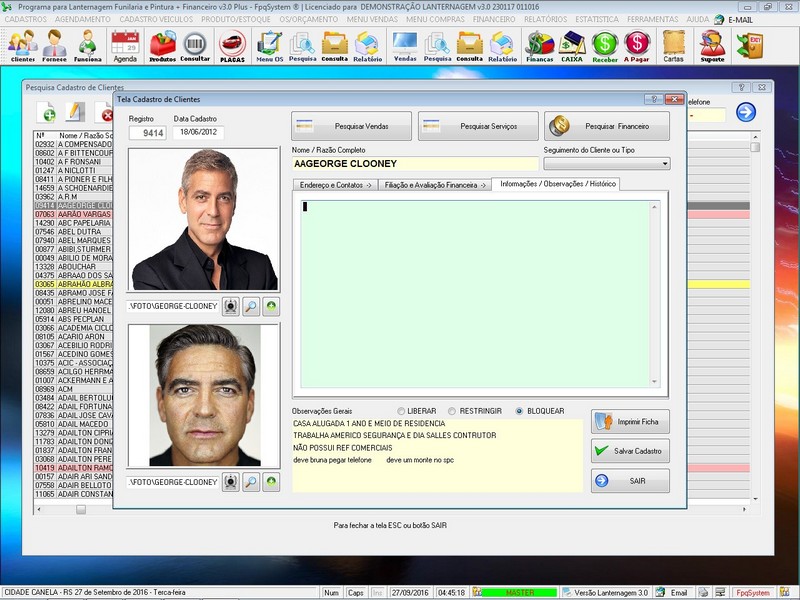
Task: Open the Agenda calendar icon
Action: [x=125, y=46]
